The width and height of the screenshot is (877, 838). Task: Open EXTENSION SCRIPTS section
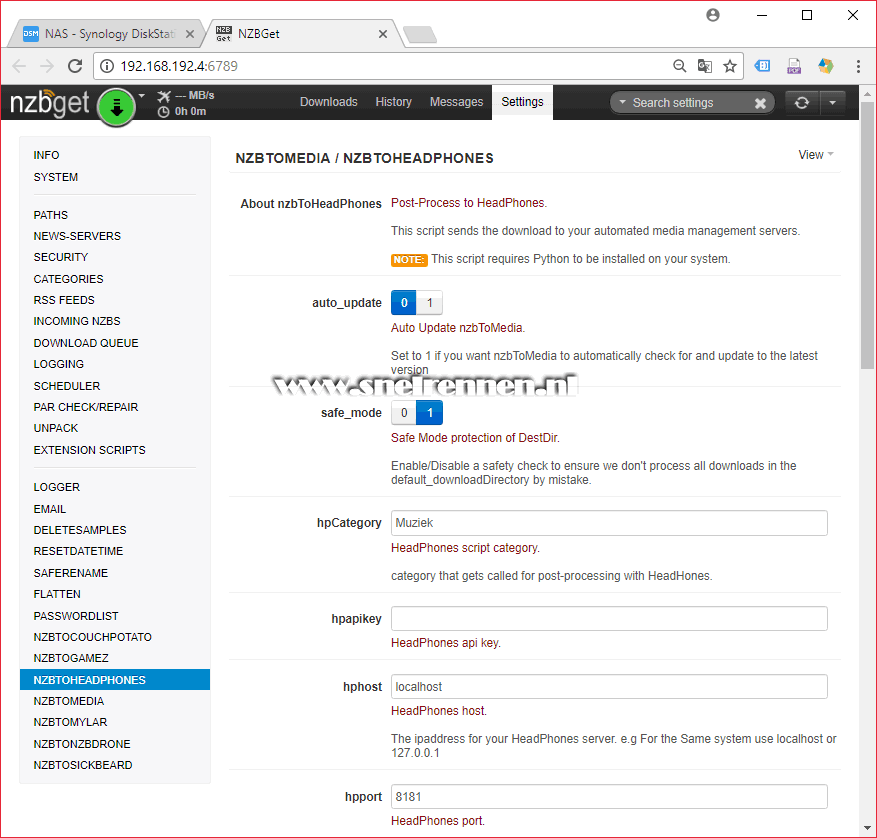[89, 450]
